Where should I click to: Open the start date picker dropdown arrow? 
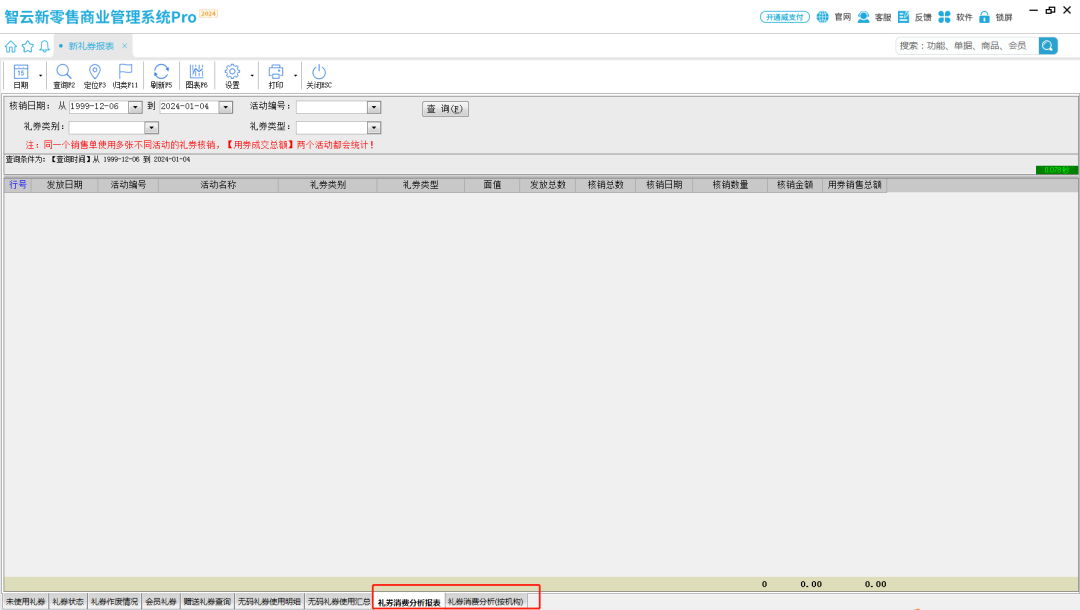135,107
